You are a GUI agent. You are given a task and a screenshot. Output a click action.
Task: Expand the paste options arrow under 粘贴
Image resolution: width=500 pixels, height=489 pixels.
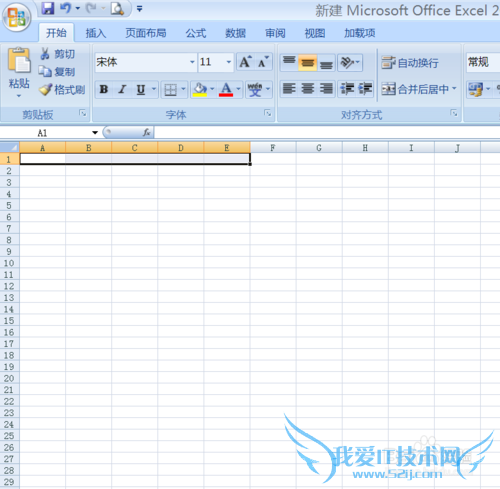click(x=19, y=96)
